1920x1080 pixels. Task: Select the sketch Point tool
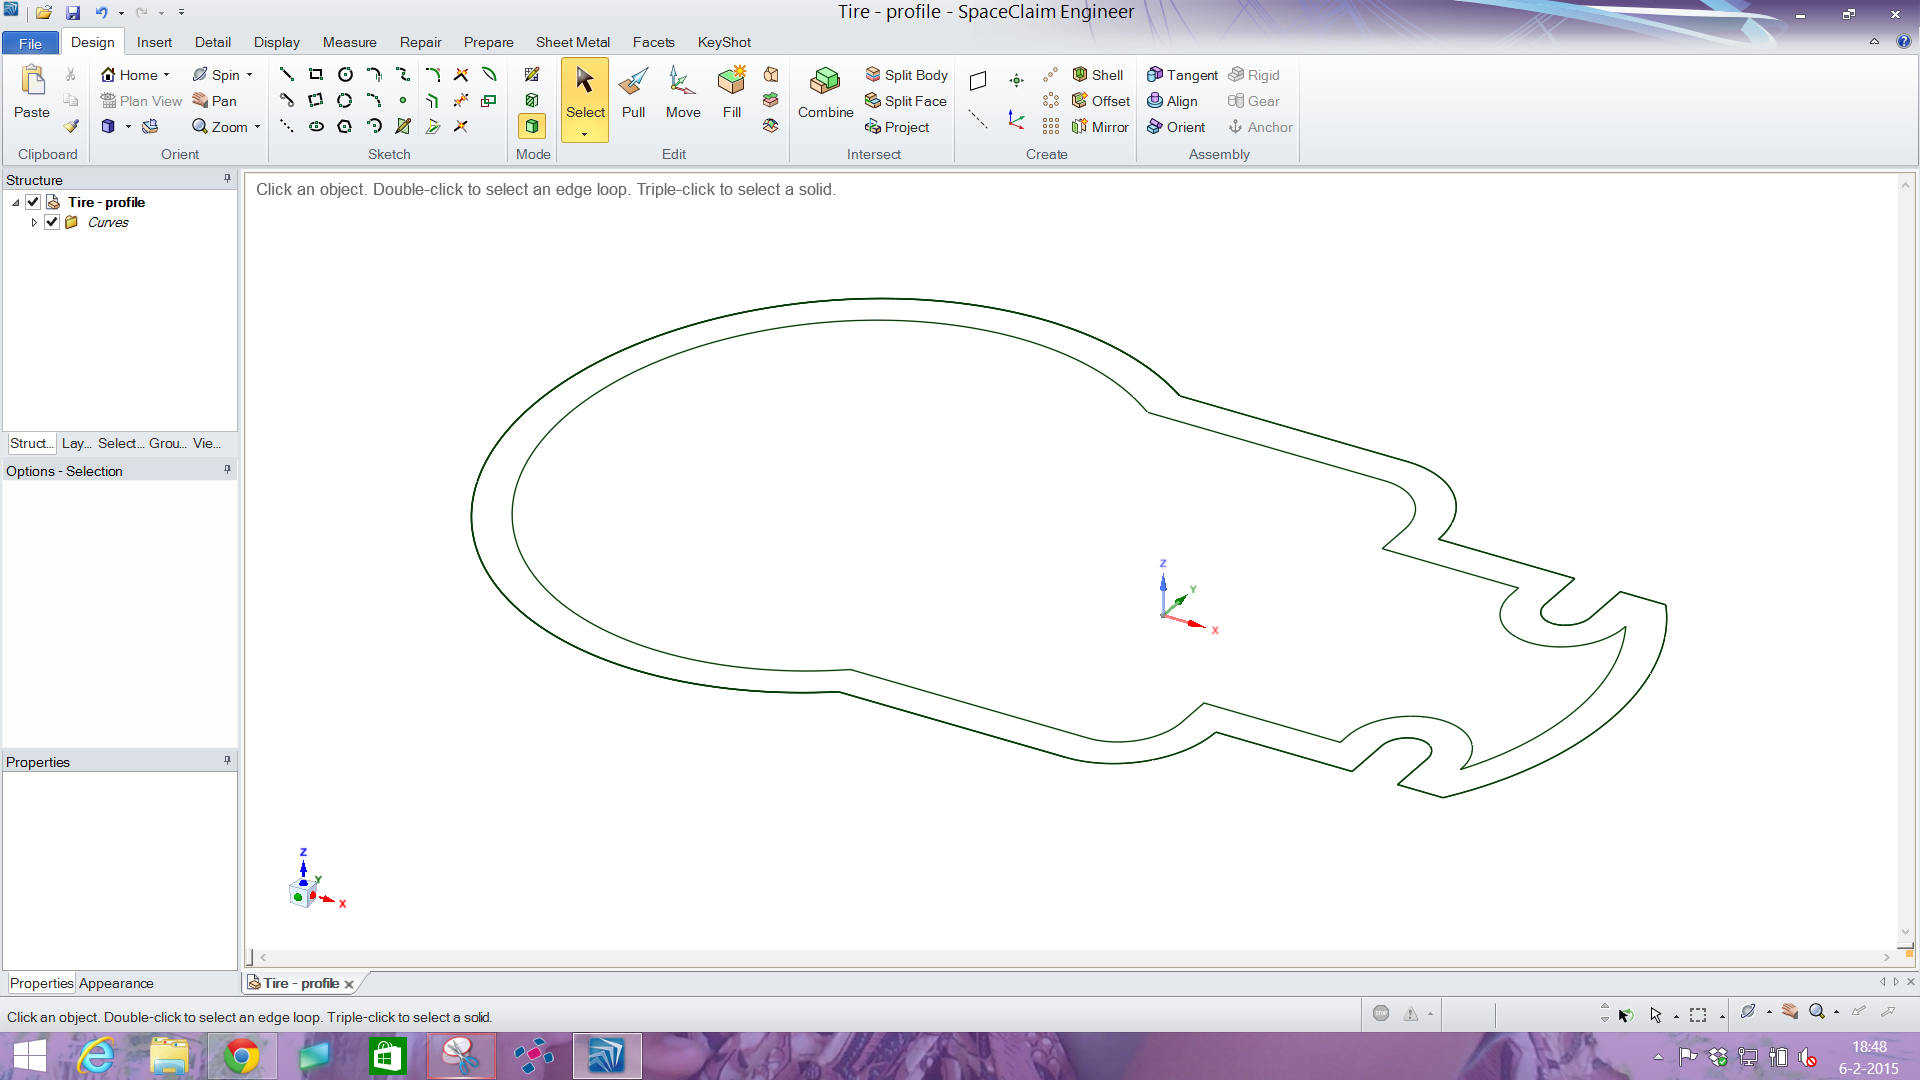pos(403,101)
